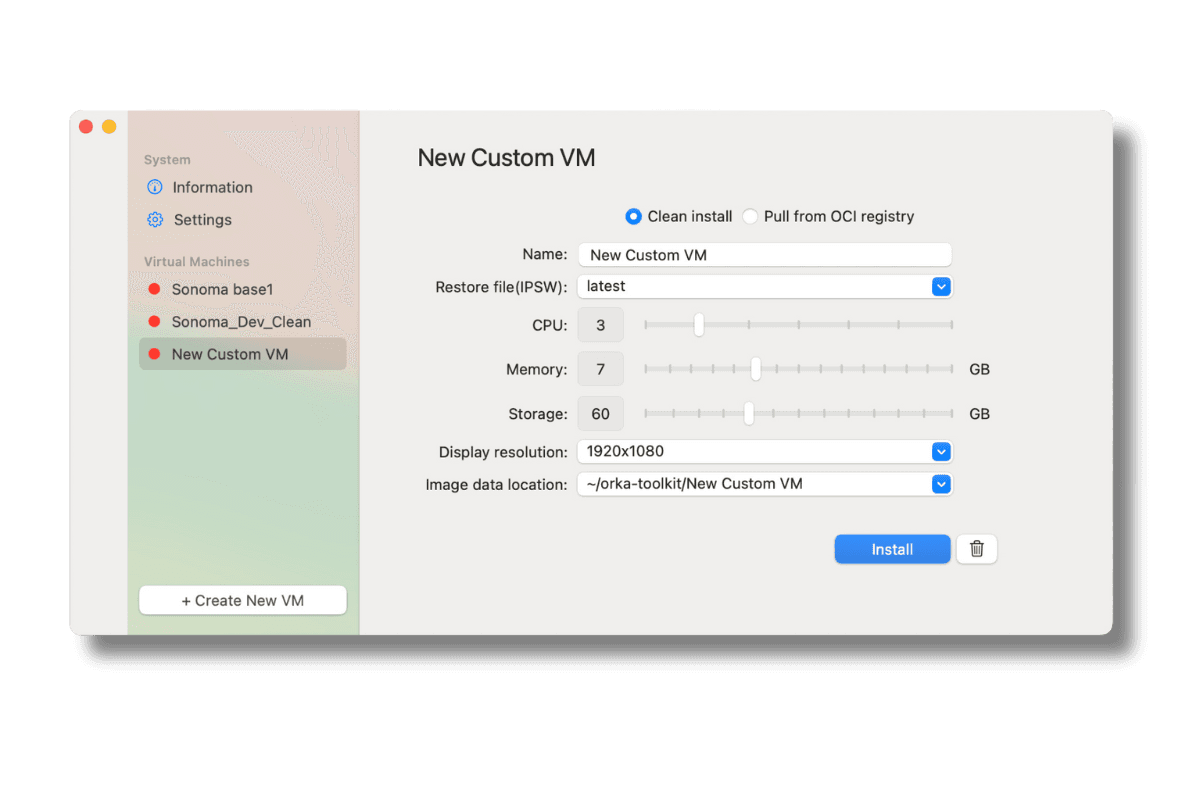Click the Create New VM button
The width and height of the screenshot is (1200, 800).
[243, 600]
